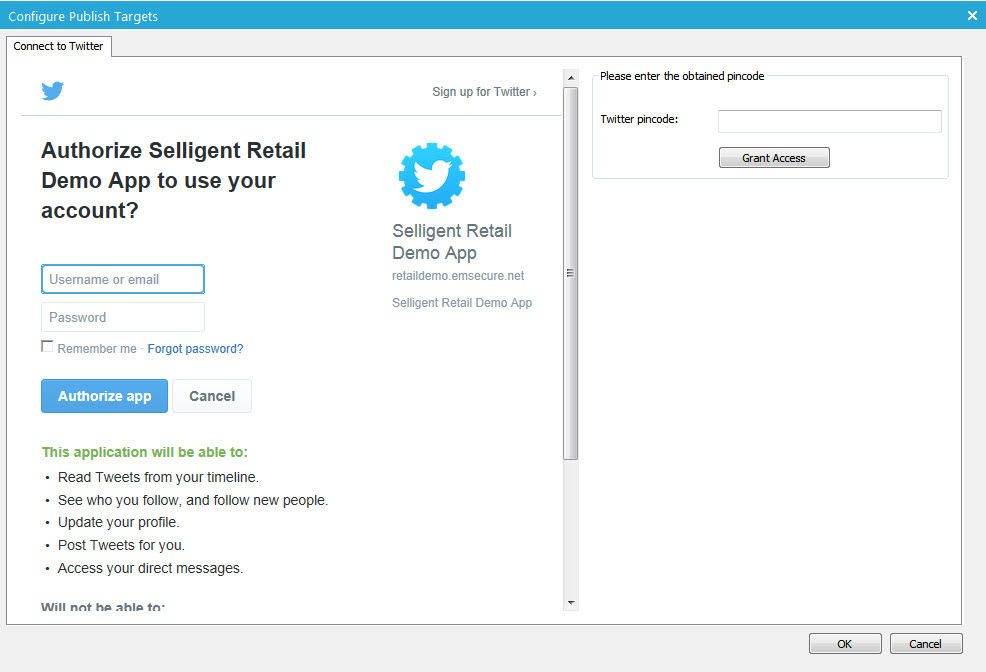Image resolution: width=986 pixels, height=672 pixels.
Task: Click the Selligent gear app icon
Action: pos(432,175)
